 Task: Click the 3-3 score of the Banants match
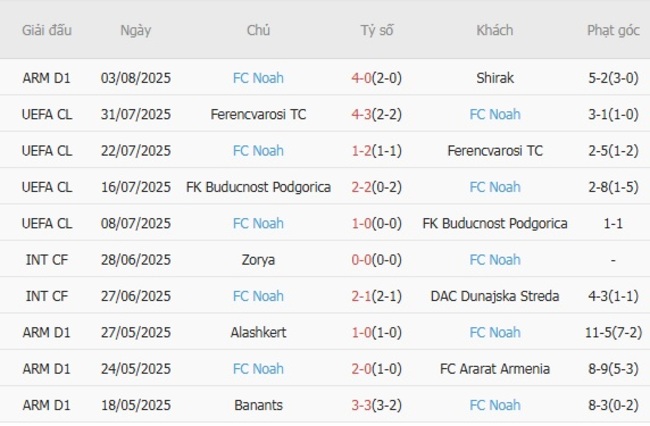[x=363, y=405]
